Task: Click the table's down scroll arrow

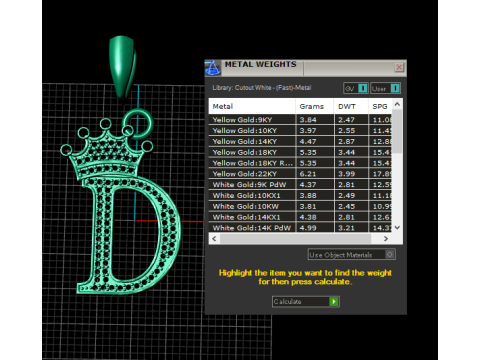Action: pos(397,227)
